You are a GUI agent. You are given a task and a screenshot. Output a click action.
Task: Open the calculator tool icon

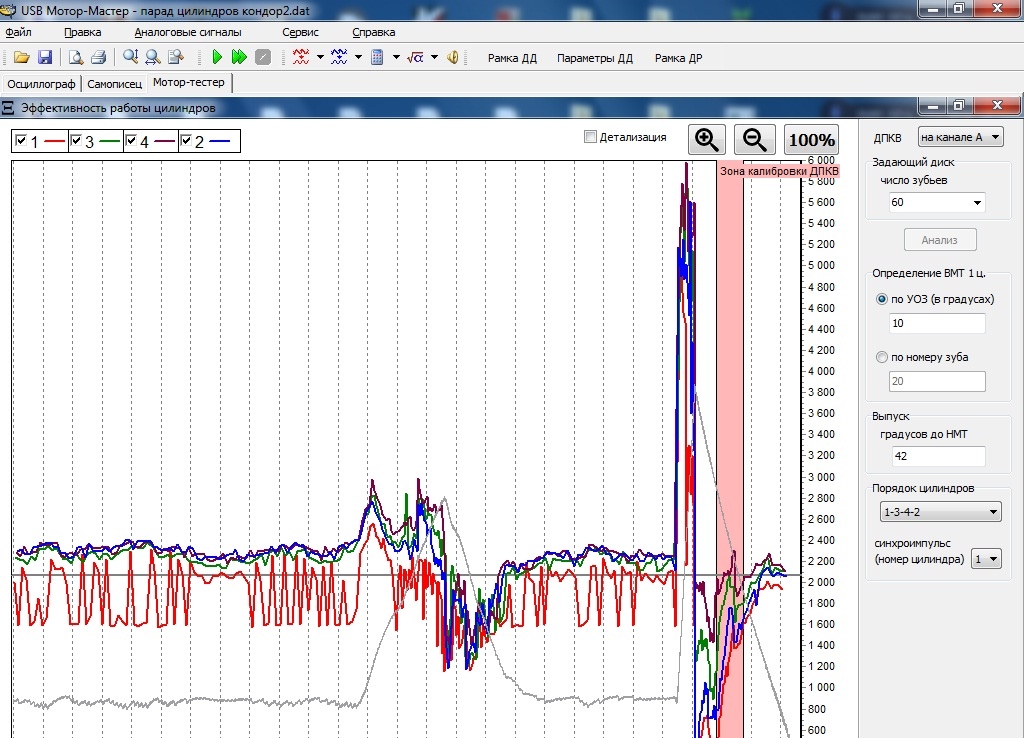point(377,57)
